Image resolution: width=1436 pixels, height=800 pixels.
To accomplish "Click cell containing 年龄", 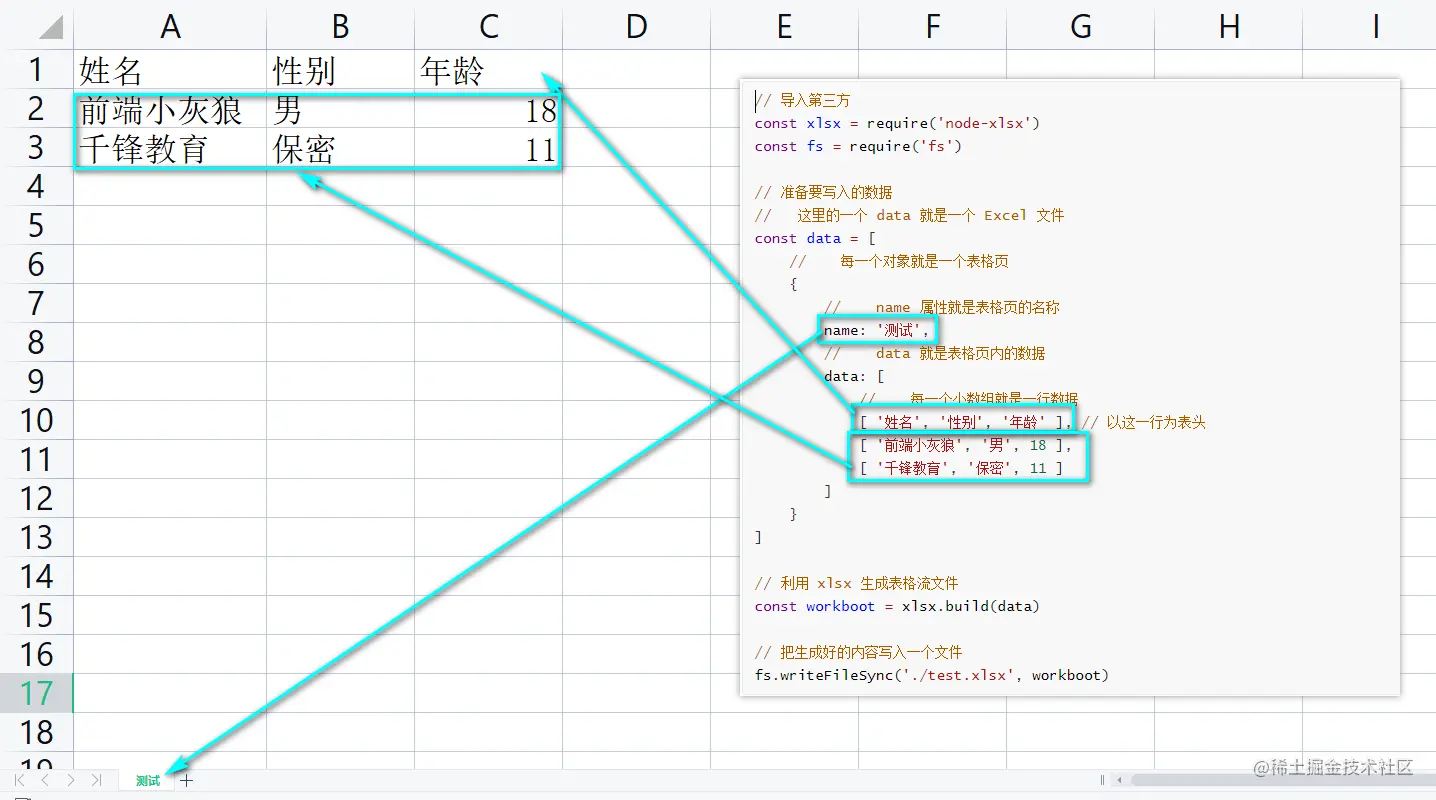I will (488, 70).
